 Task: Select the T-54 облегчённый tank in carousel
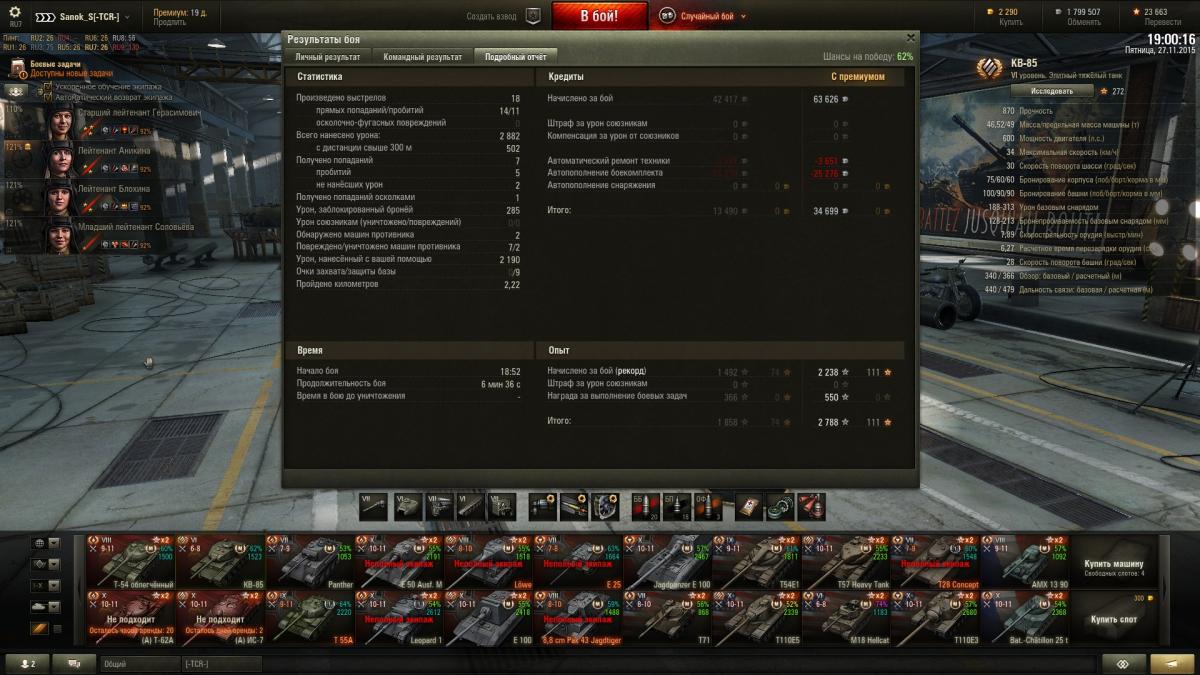click(x=130, y=562)
